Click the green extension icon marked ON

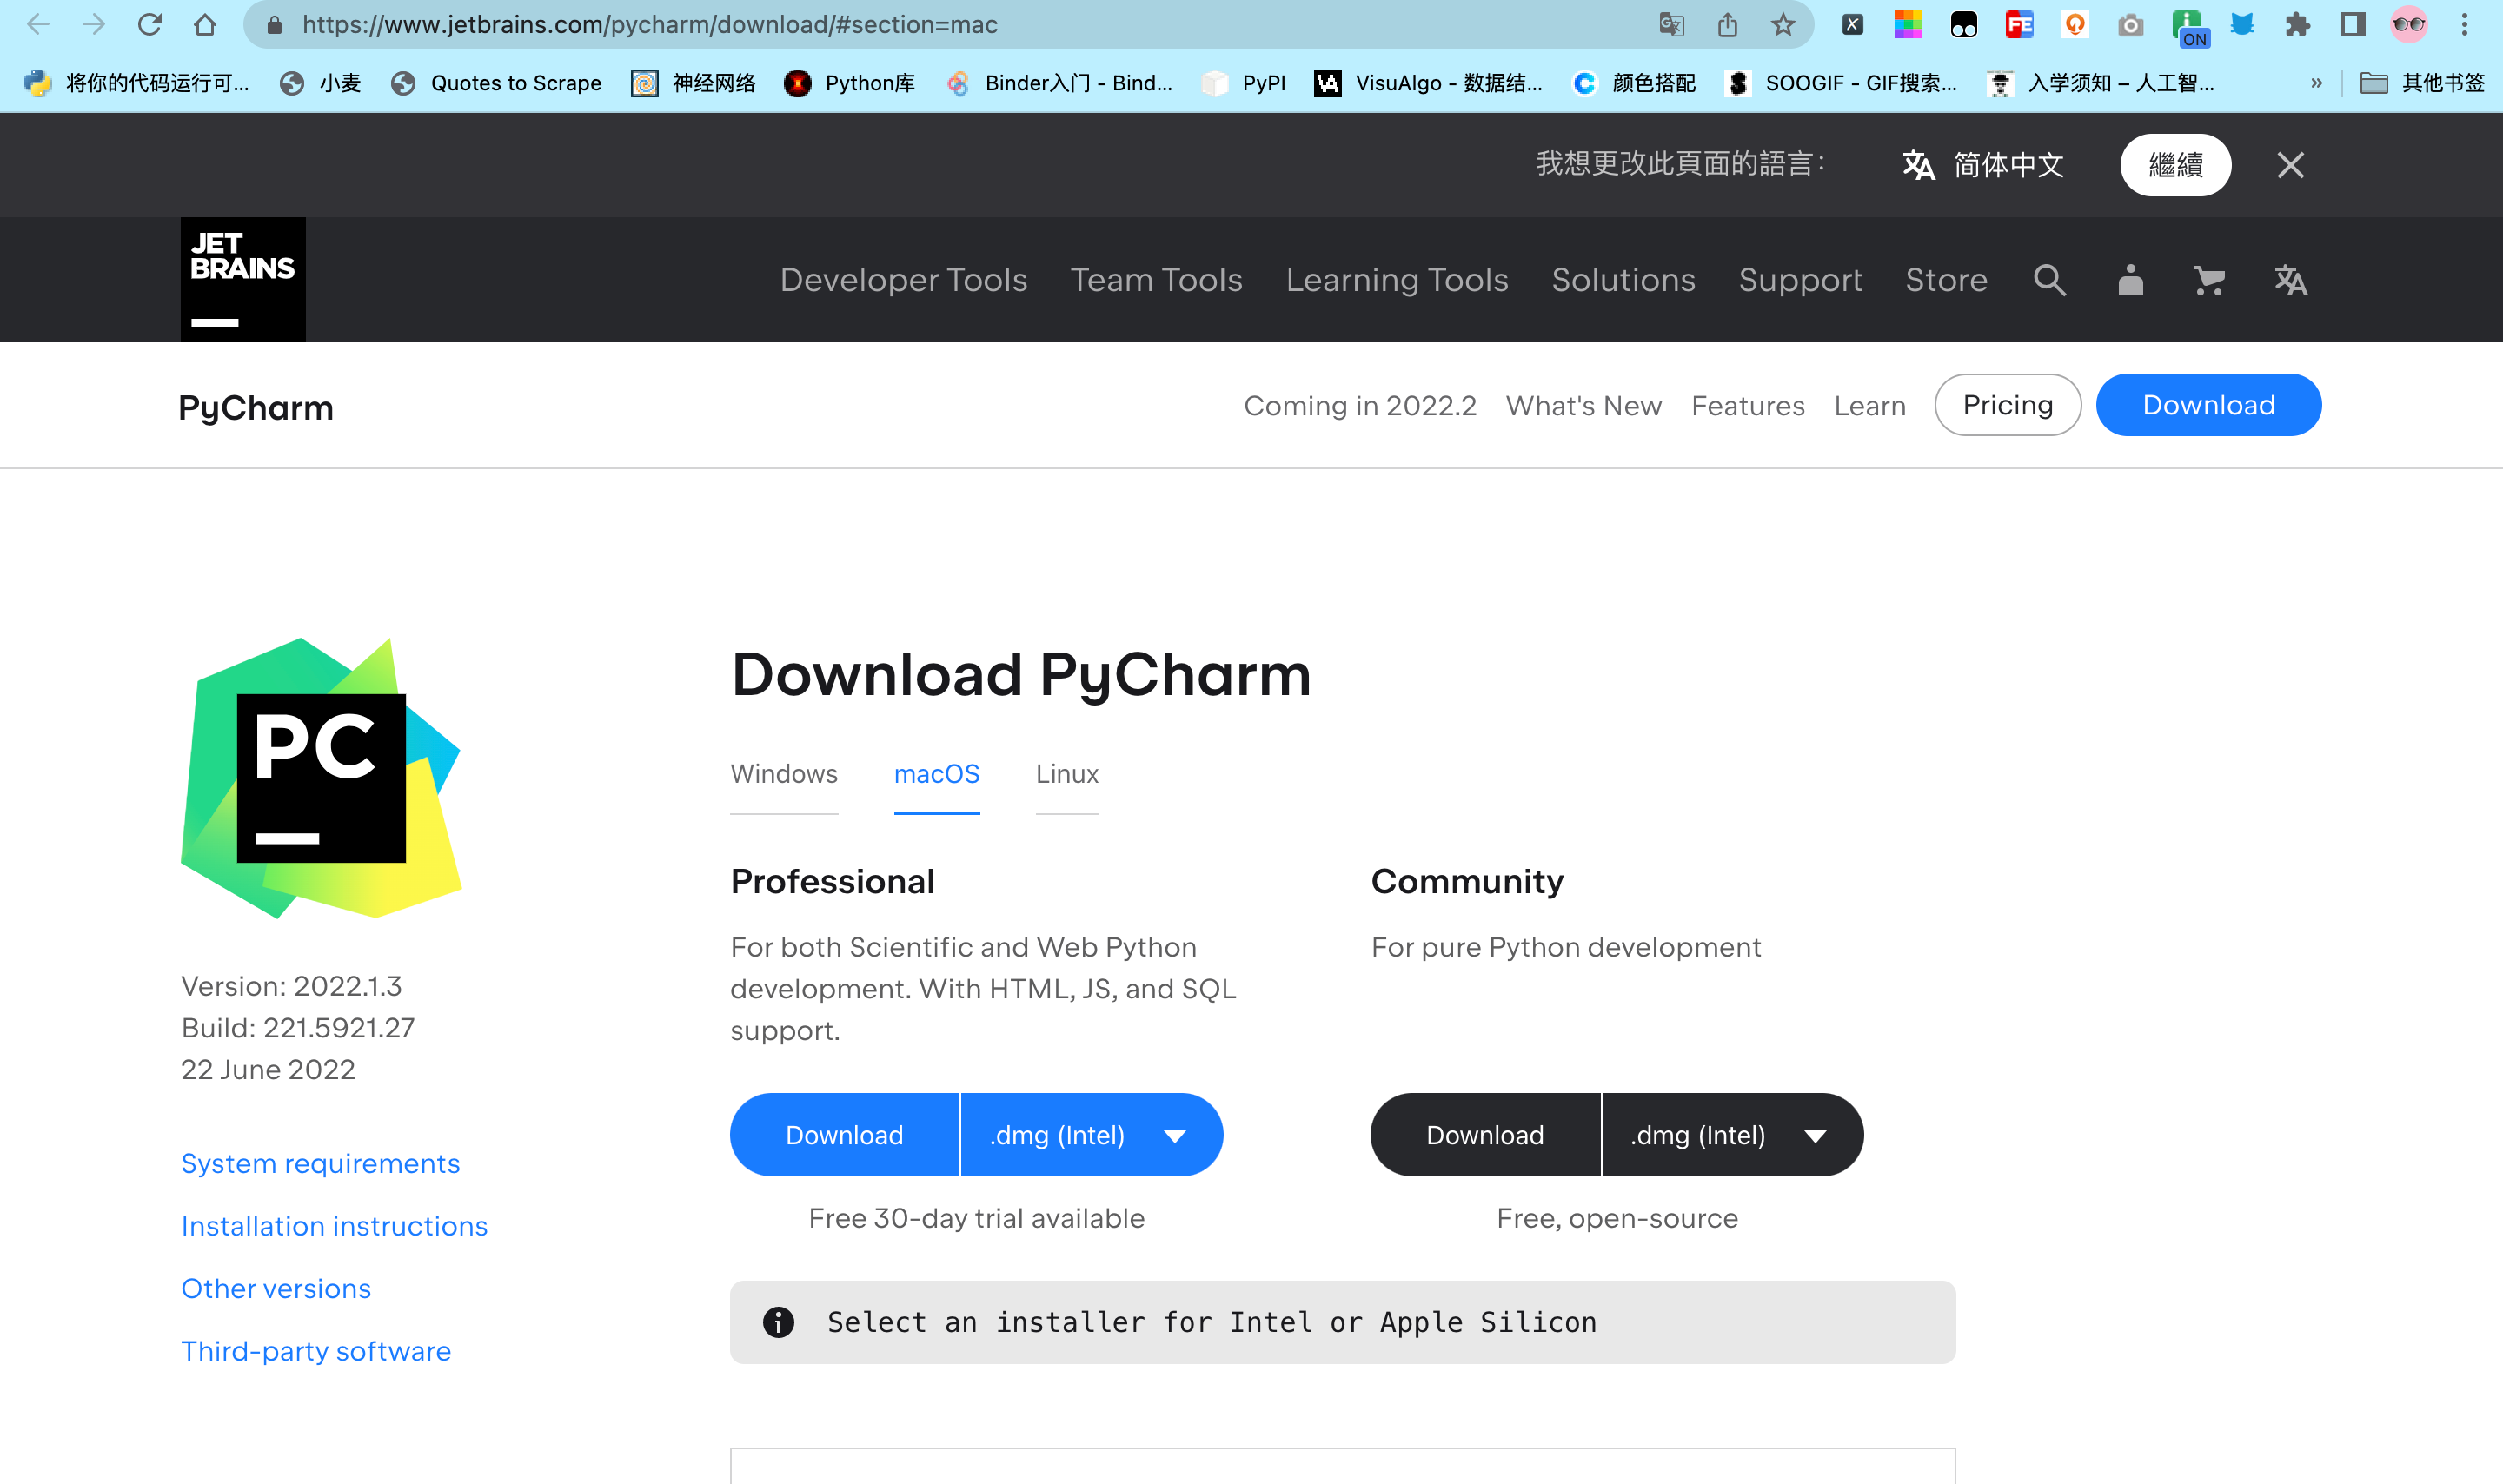[x=2188, y=27]
